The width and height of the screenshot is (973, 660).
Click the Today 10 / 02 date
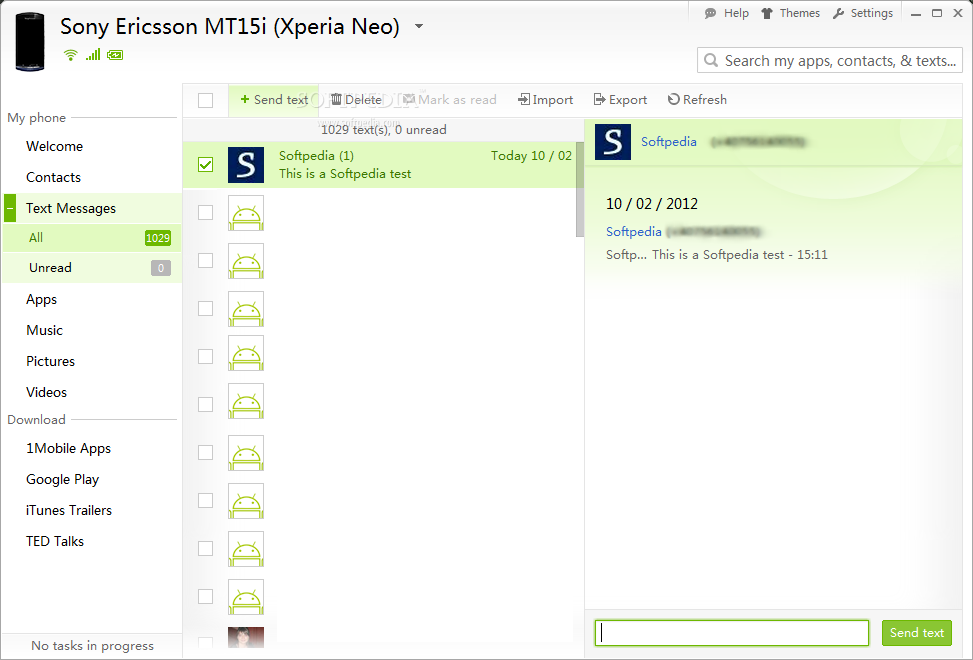[x=531, y=156]
